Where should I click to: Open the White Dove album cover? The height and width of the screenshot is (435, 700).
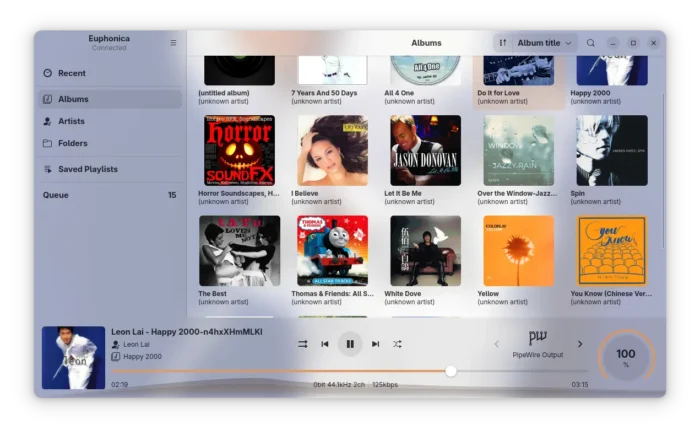tap(425, 251)
